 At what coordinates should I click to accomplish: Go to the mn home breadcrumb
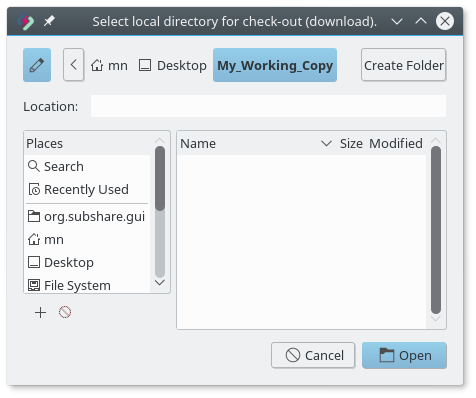coord(109,65)
